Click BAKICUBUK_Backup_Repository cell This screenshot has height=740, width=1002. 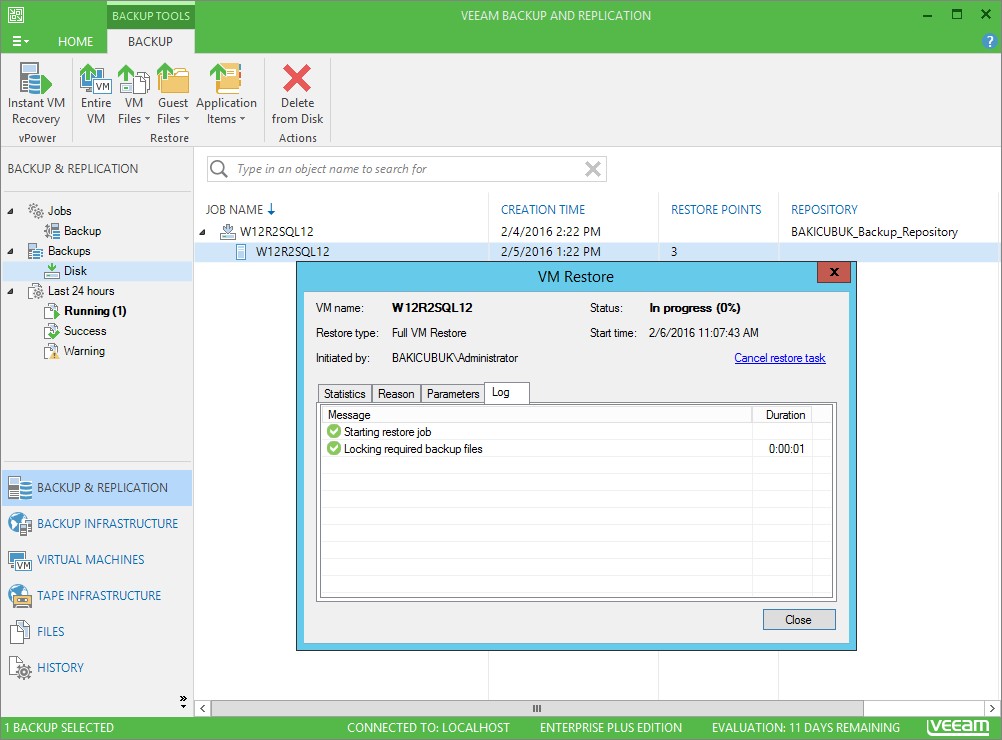click(874, 232)
